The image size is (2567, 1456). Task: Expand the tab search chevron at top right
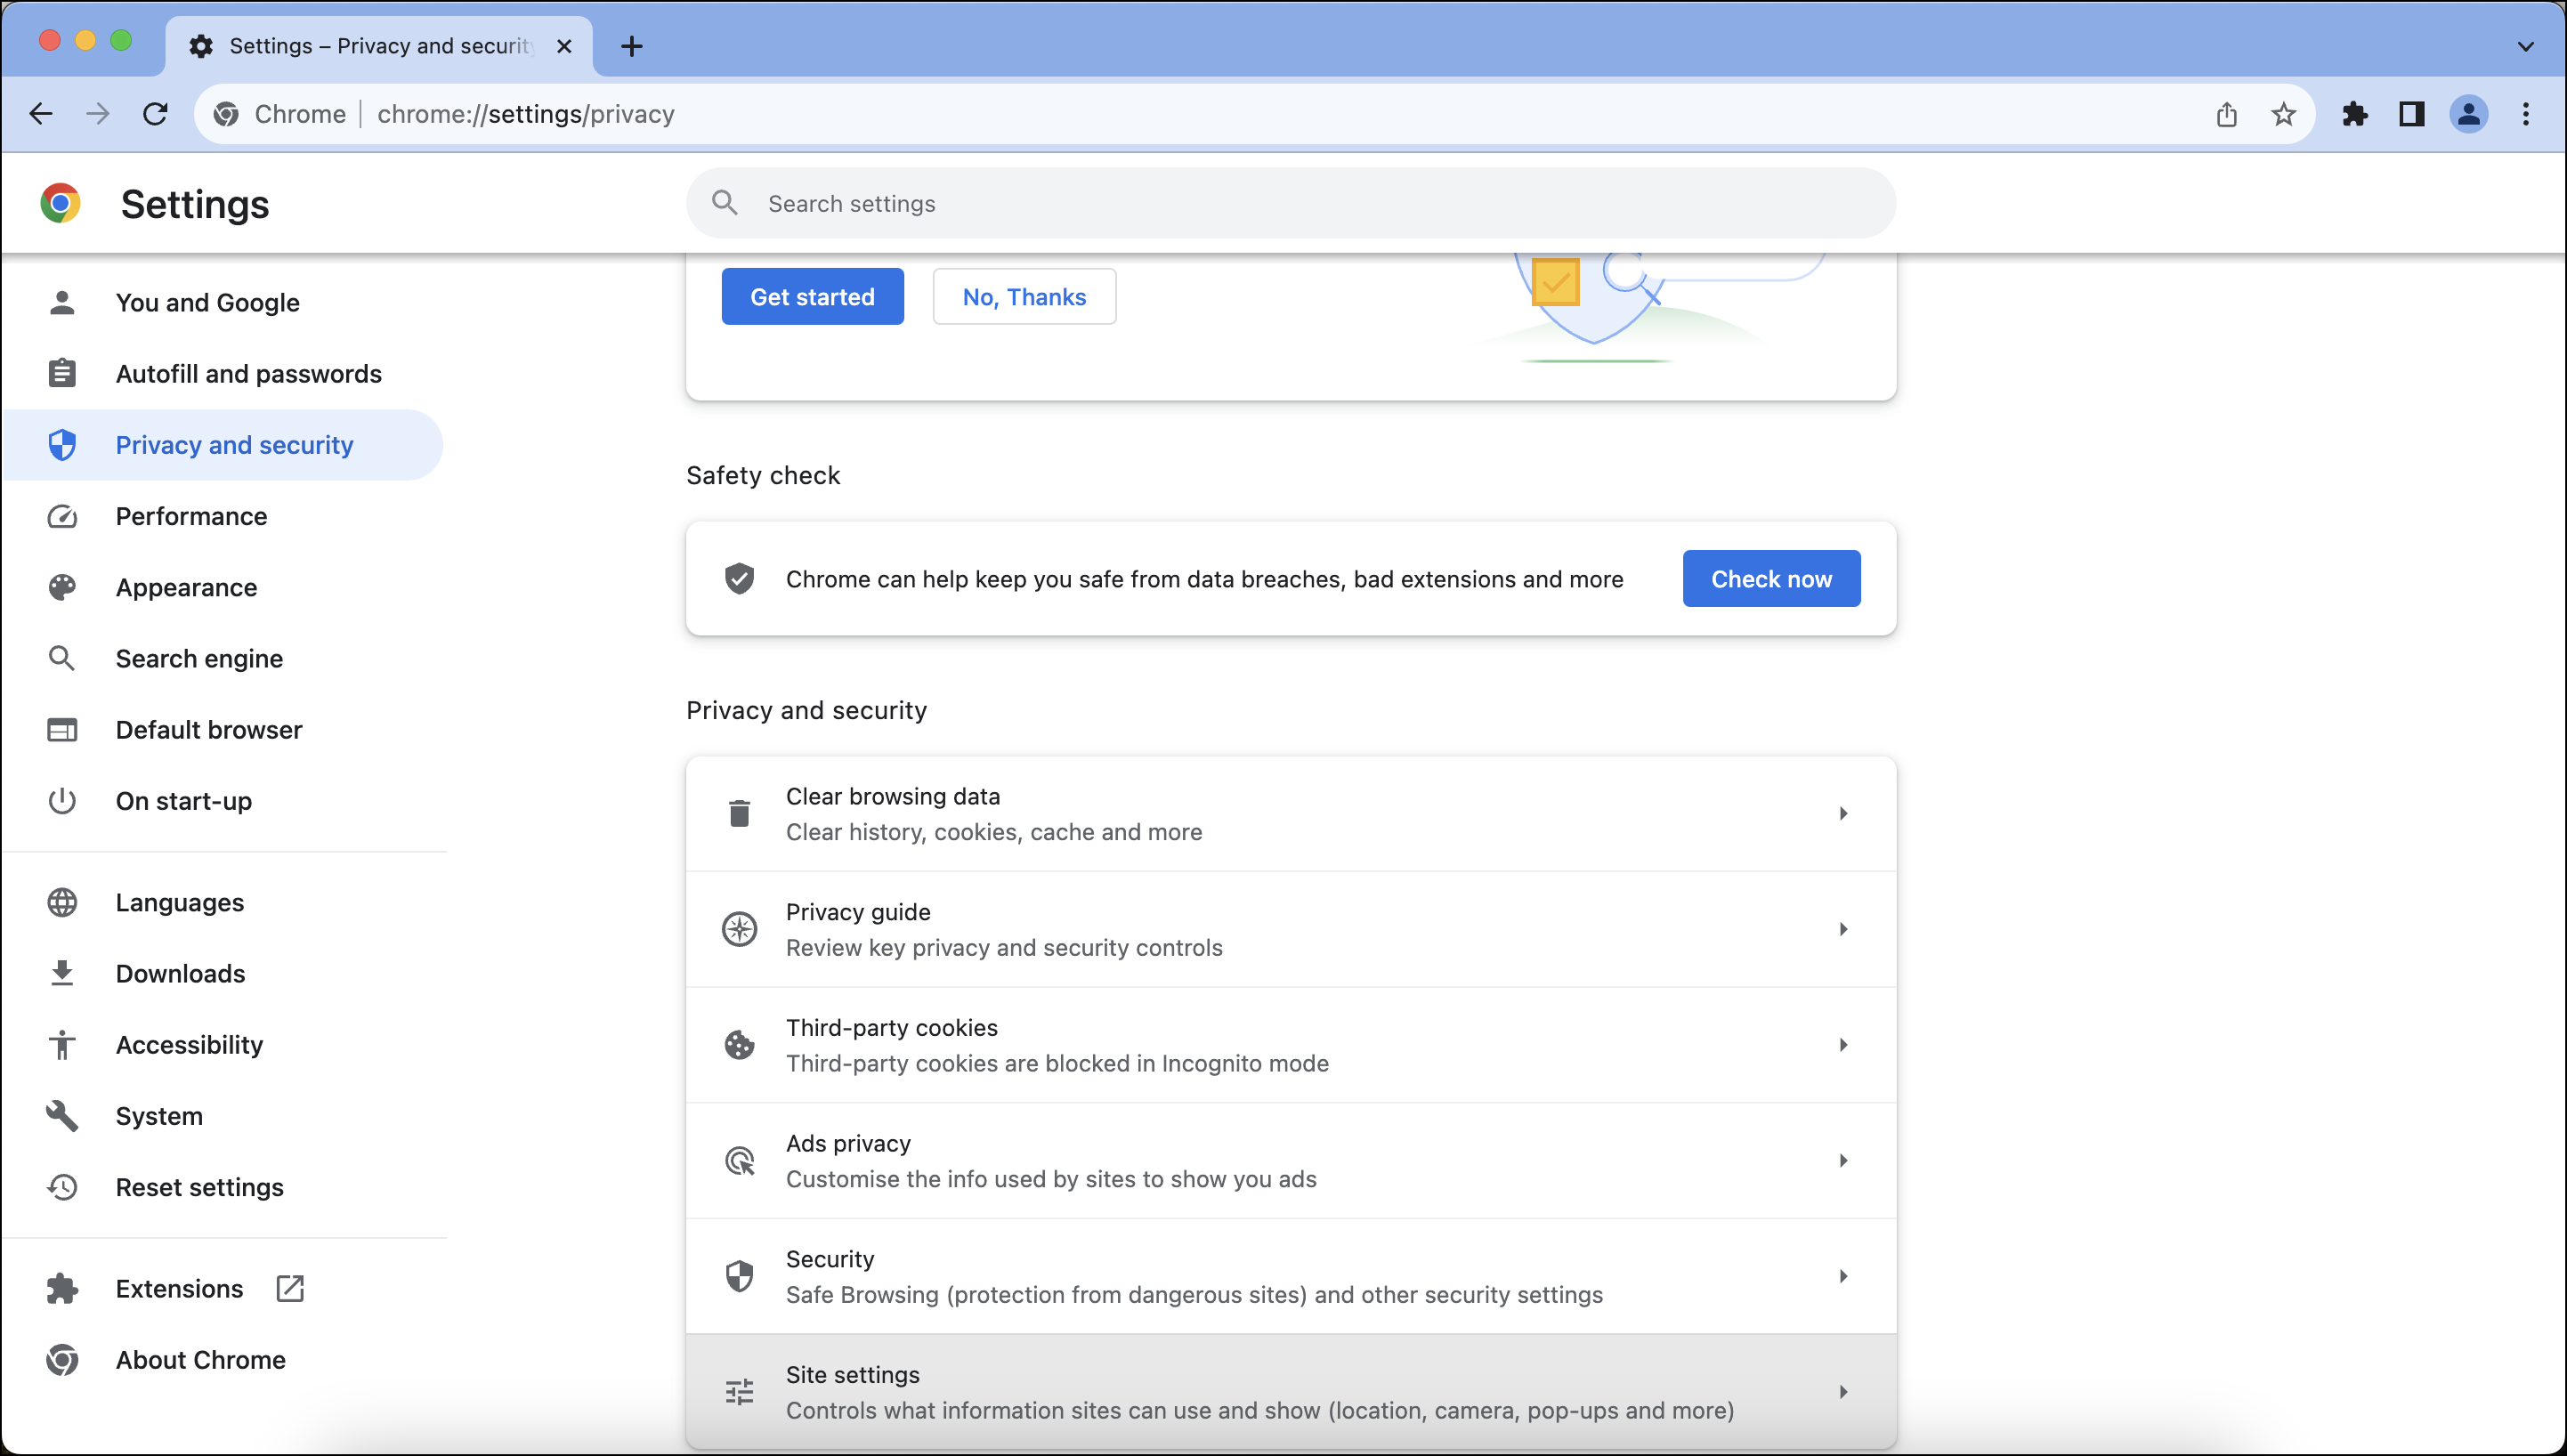(x=2525, y=46)
